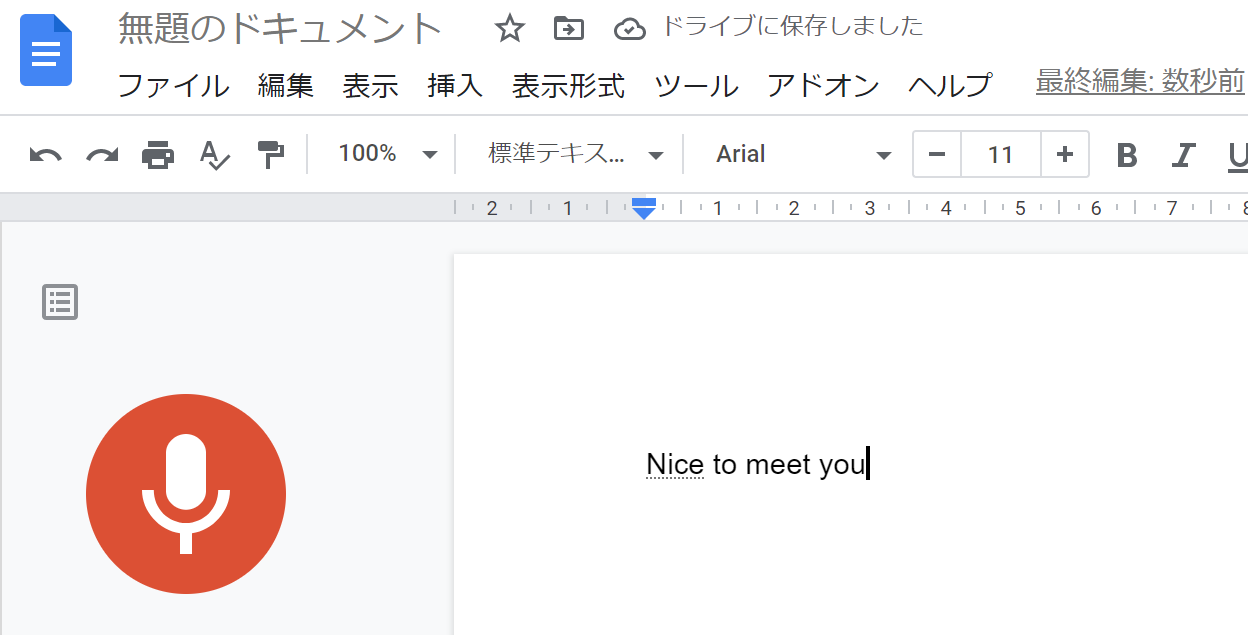Open the Arial font dropdown
Image resolution: width=1248 pixels, height=635 pixels.
[803, 154]
